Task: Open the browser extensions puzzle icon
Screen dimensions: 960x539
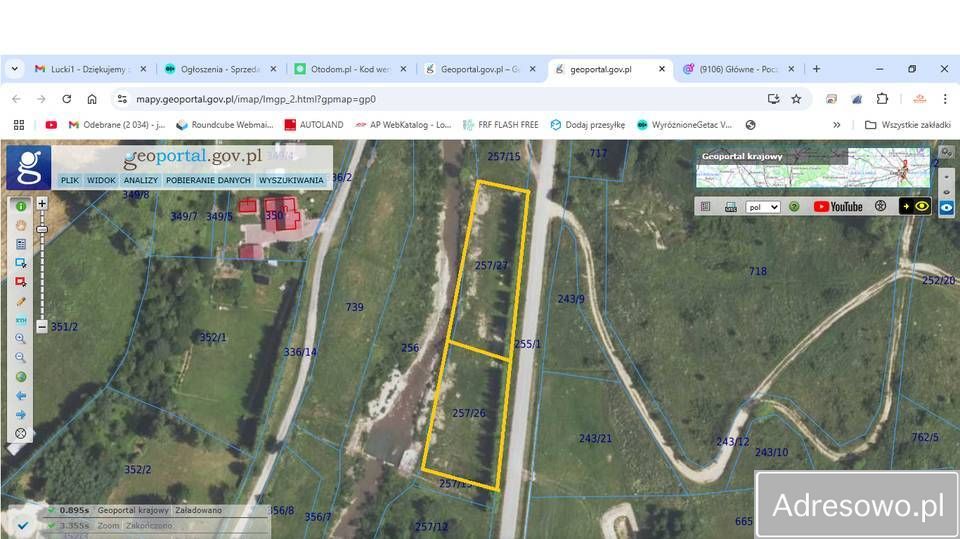Action: (882, 99)
